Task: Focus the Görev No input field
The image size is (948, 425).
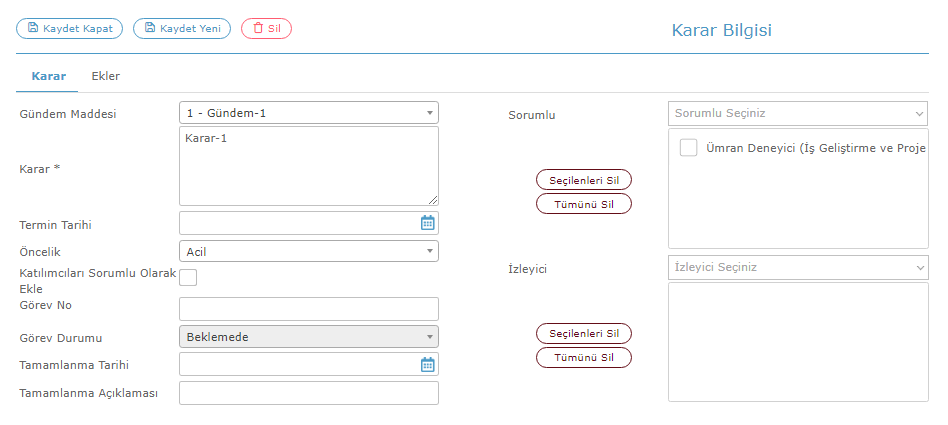Action: pyautogui.click(x=309, y=309)
